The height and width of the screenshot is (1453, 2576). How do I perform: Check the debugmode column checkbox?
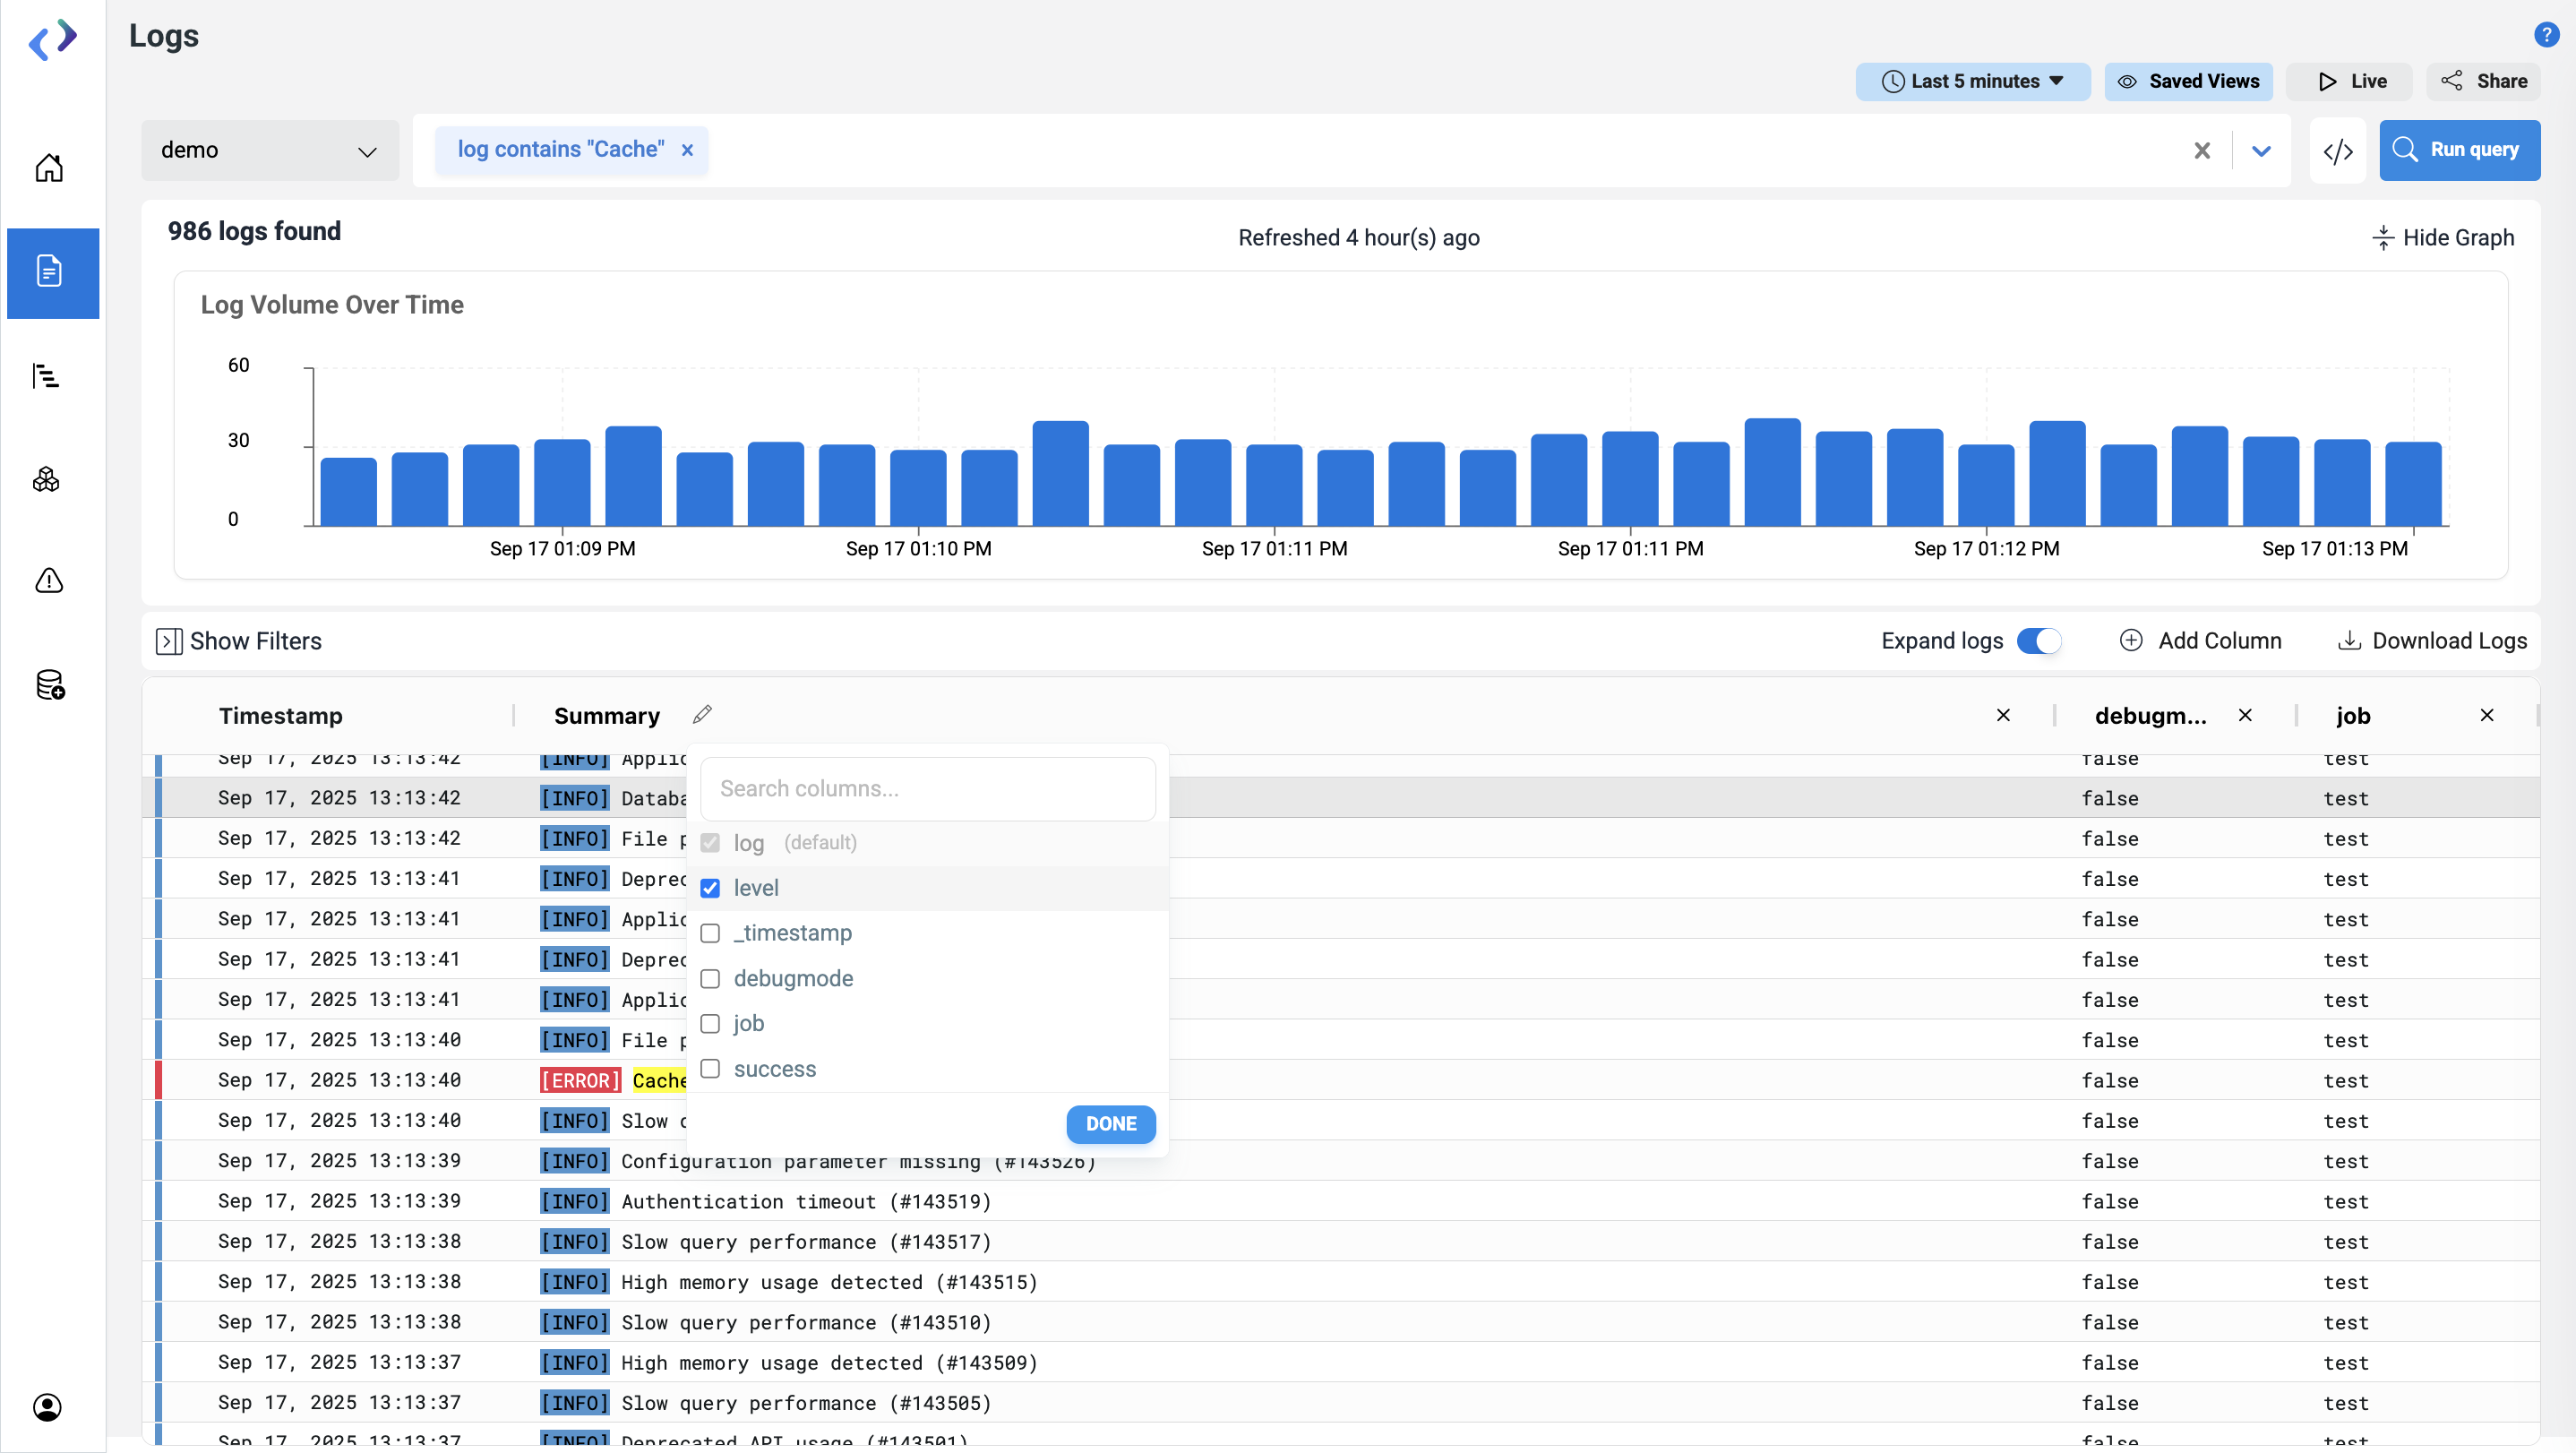710,978
